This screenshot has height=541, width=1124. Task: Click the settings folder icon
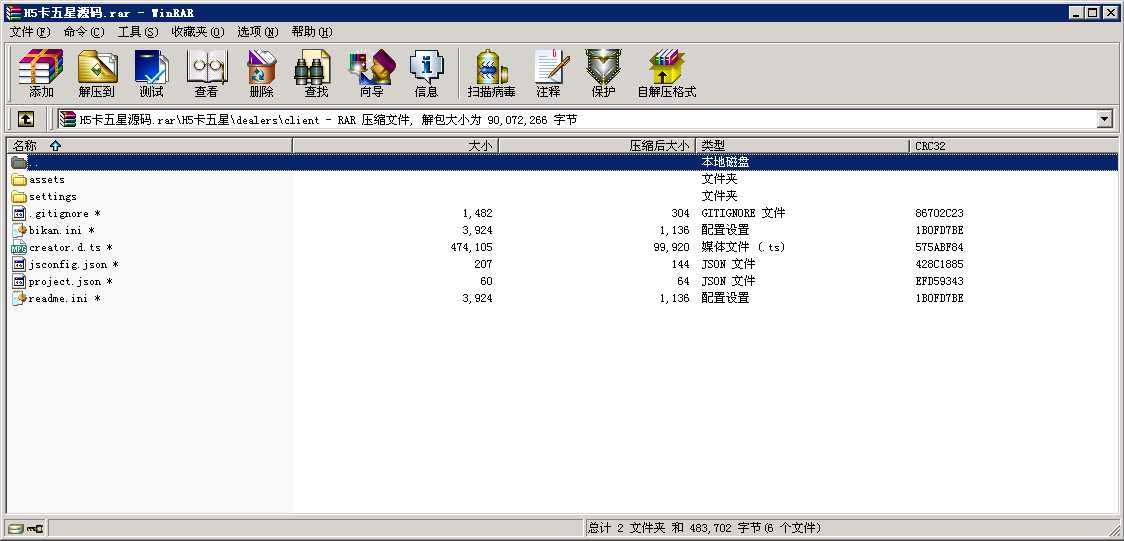(x=19, y=196)
